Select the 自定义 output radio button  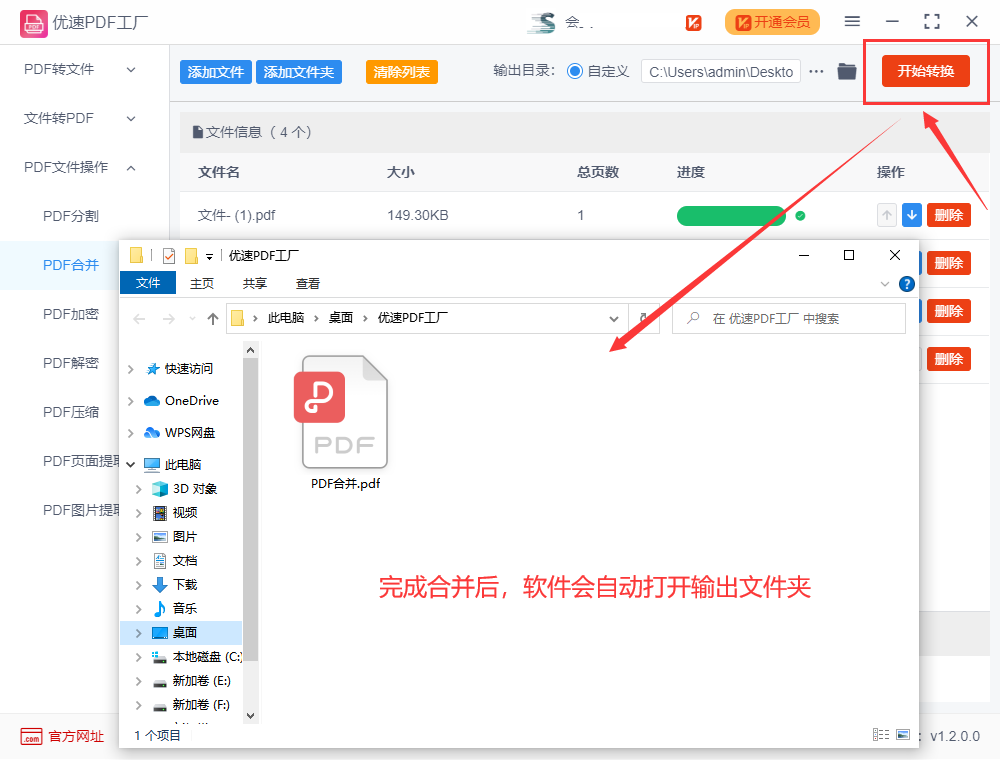[575, 71]
